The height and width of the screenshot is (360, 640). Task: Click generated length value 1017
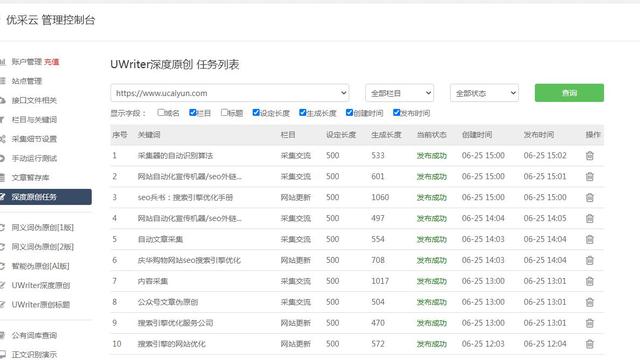point(380,281)
